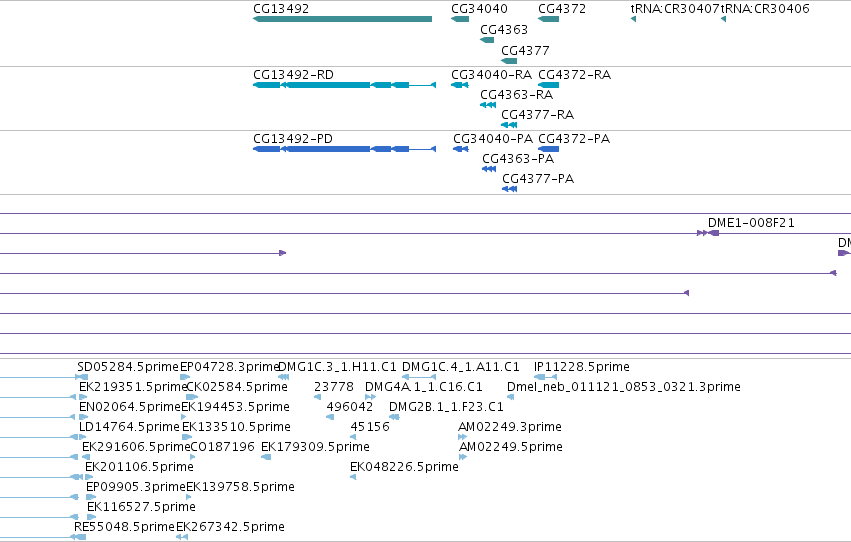Select the EK219351.5prime EST label
Viewport: 851px width, 542px height.
pos(132,387)
